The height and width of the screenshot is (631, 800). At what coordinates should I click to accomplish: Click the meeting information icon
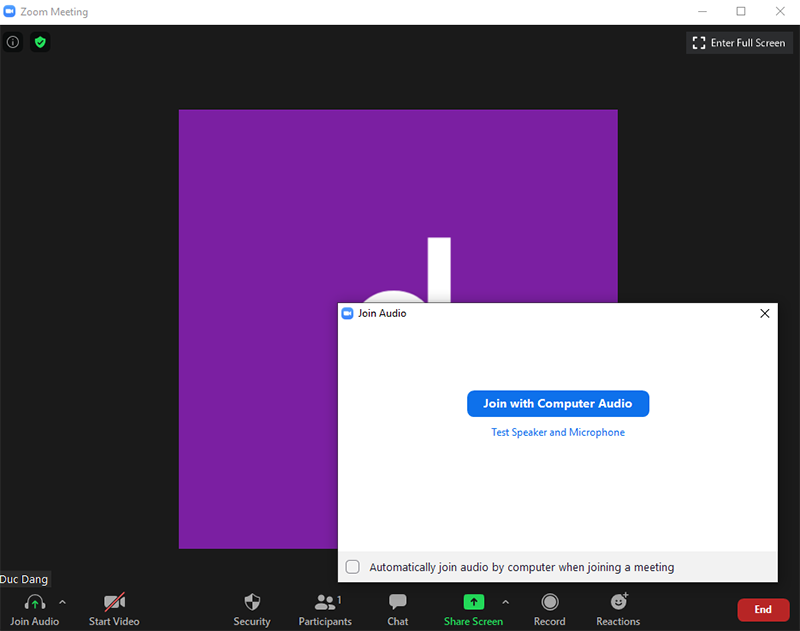coord(13,42)
